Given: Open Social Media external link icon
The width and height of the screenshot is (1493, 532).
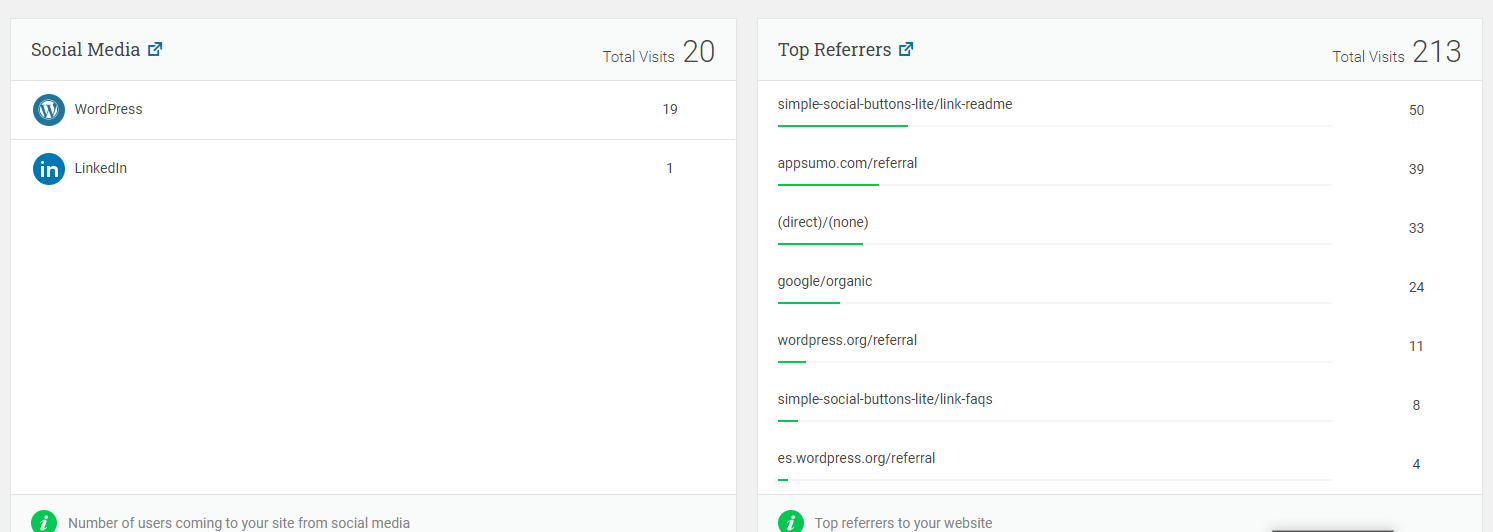Looking at the screenshot, I should pyautogui.click(x=155, y=49).
